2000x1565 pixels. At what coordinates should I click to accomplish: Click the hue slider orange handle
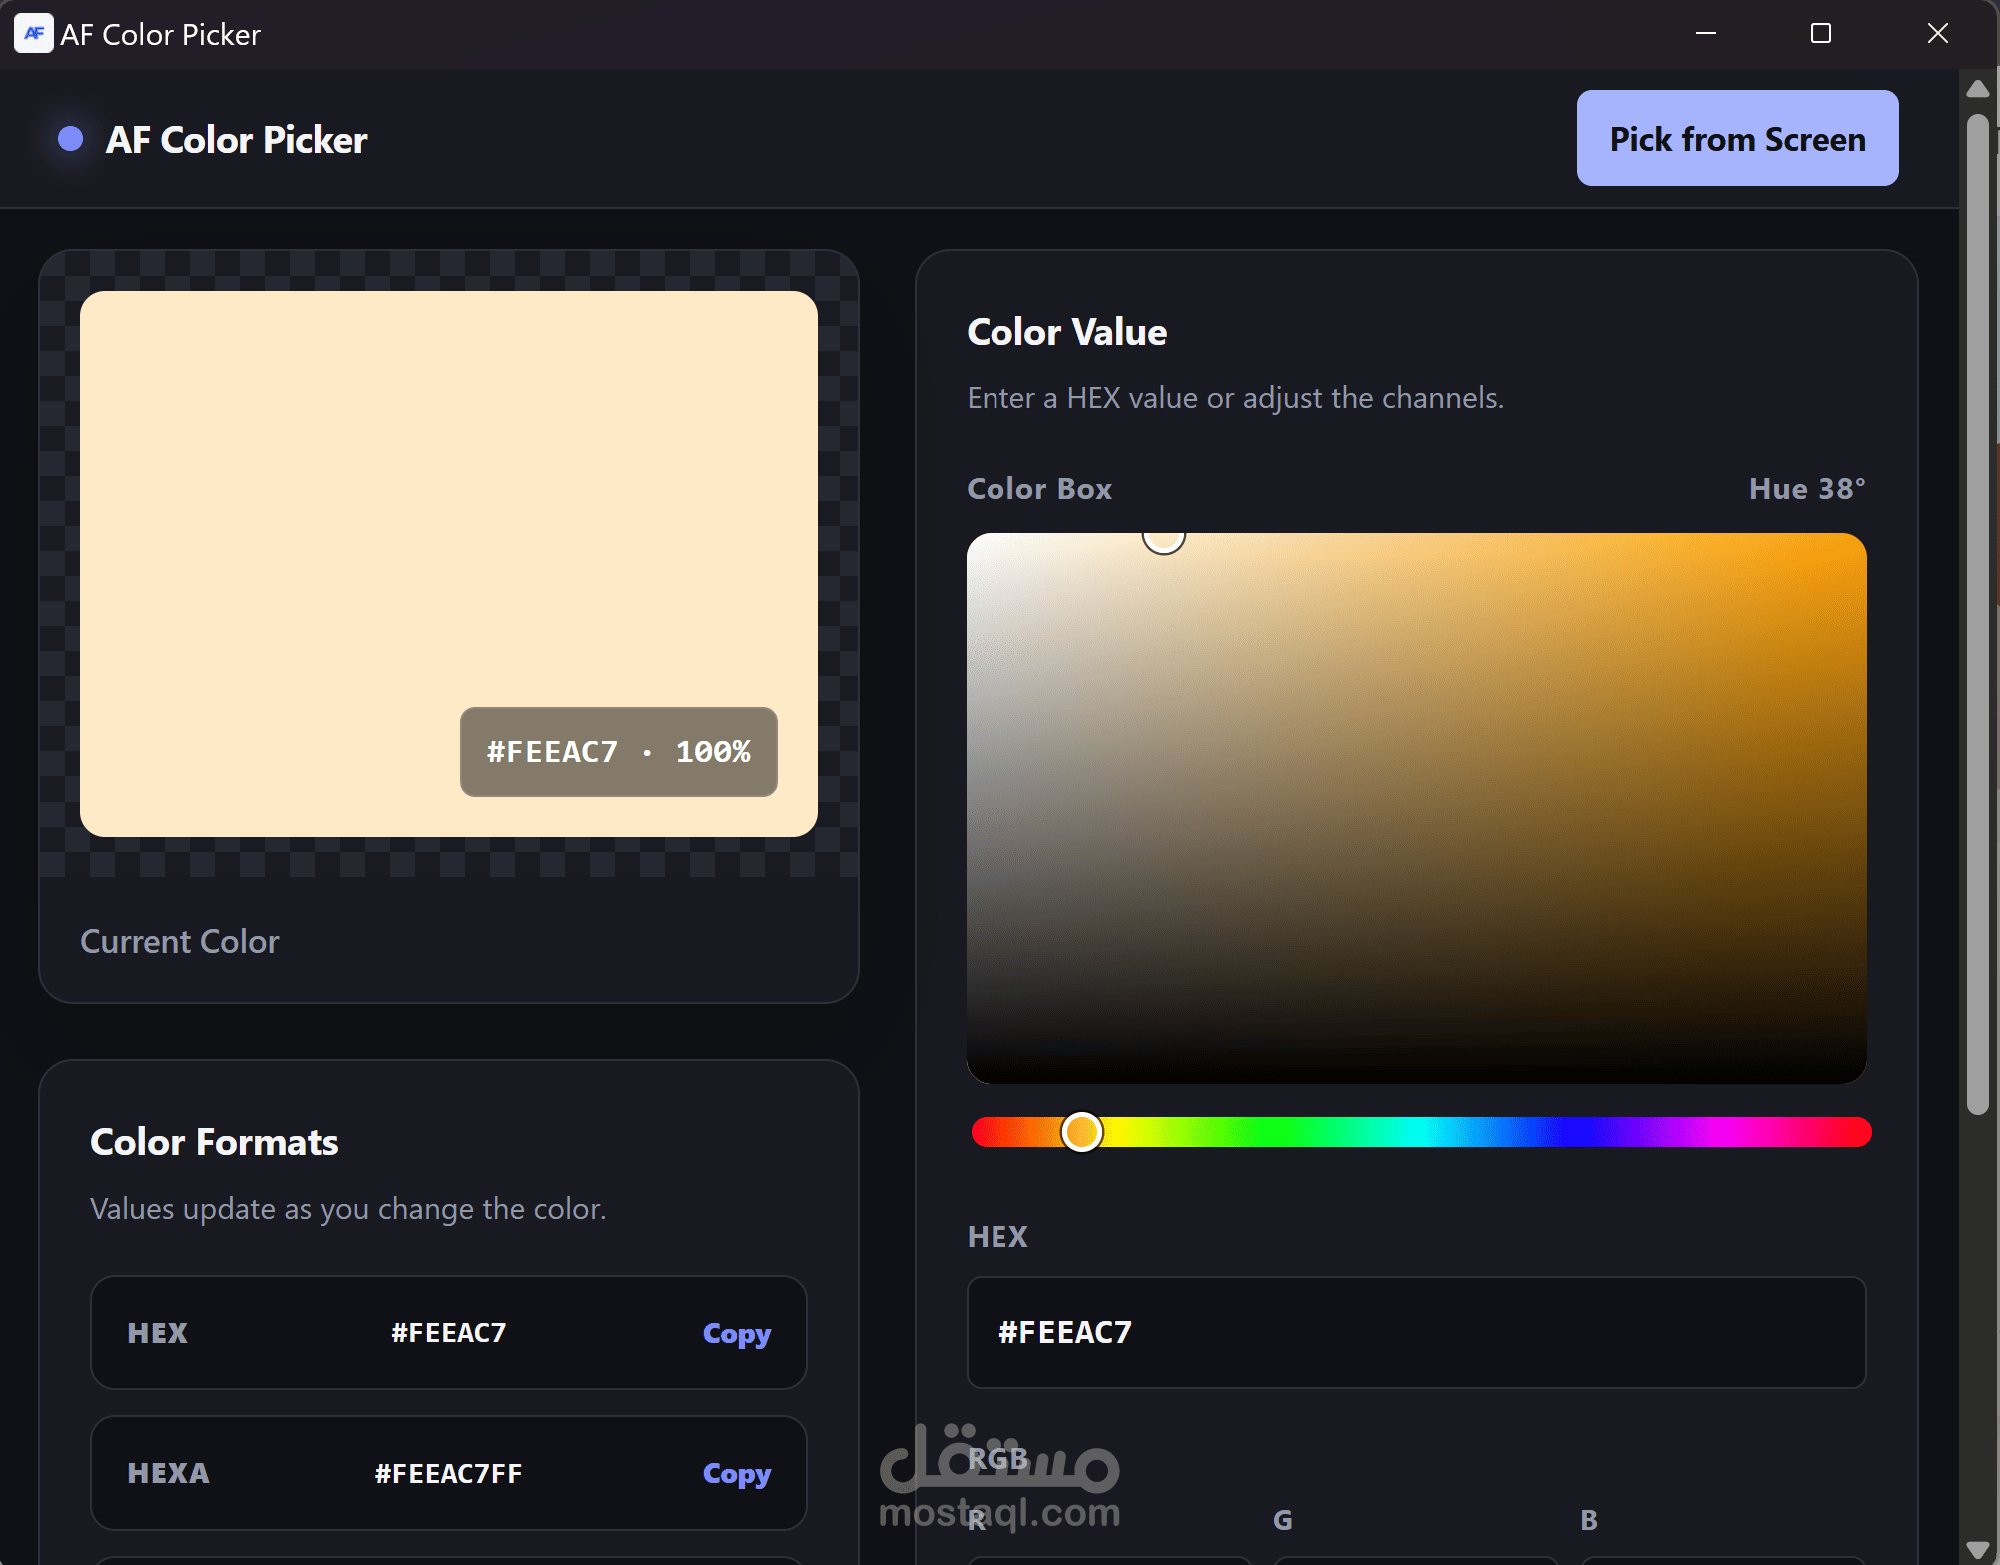pos(1081,1132)
